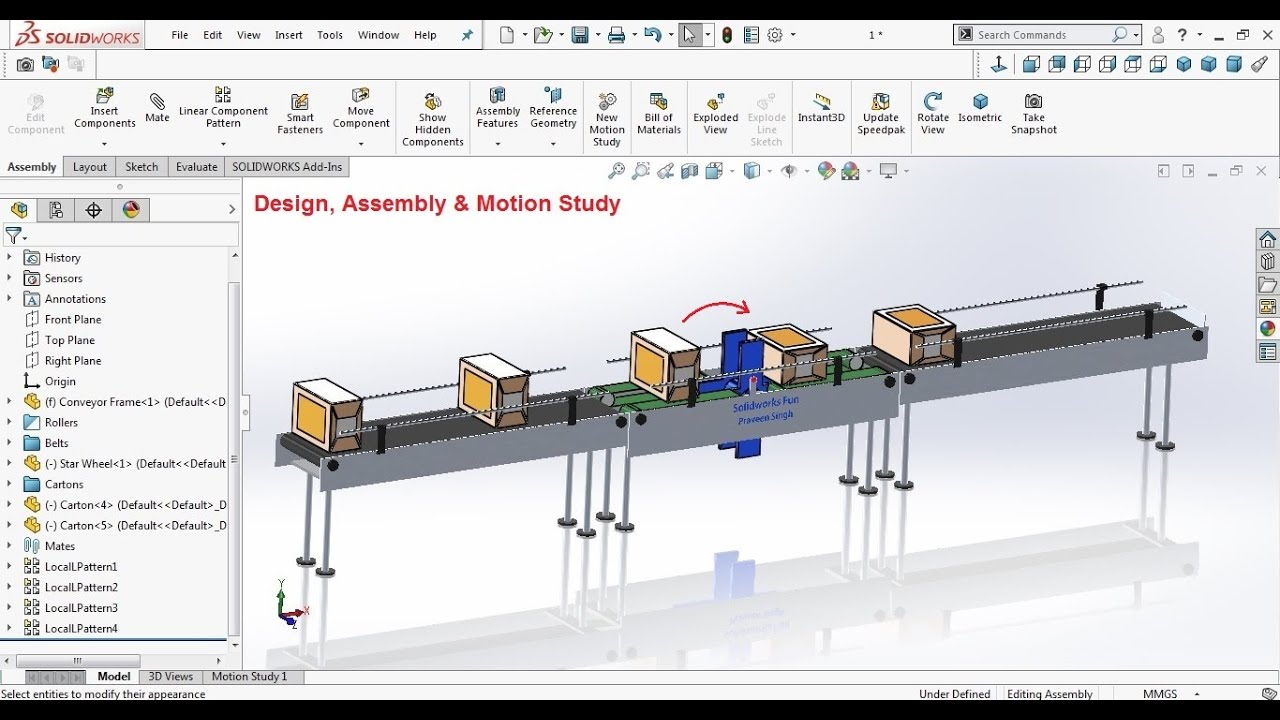Click the feature tree horizontal scrollbar

pos(78,661)
